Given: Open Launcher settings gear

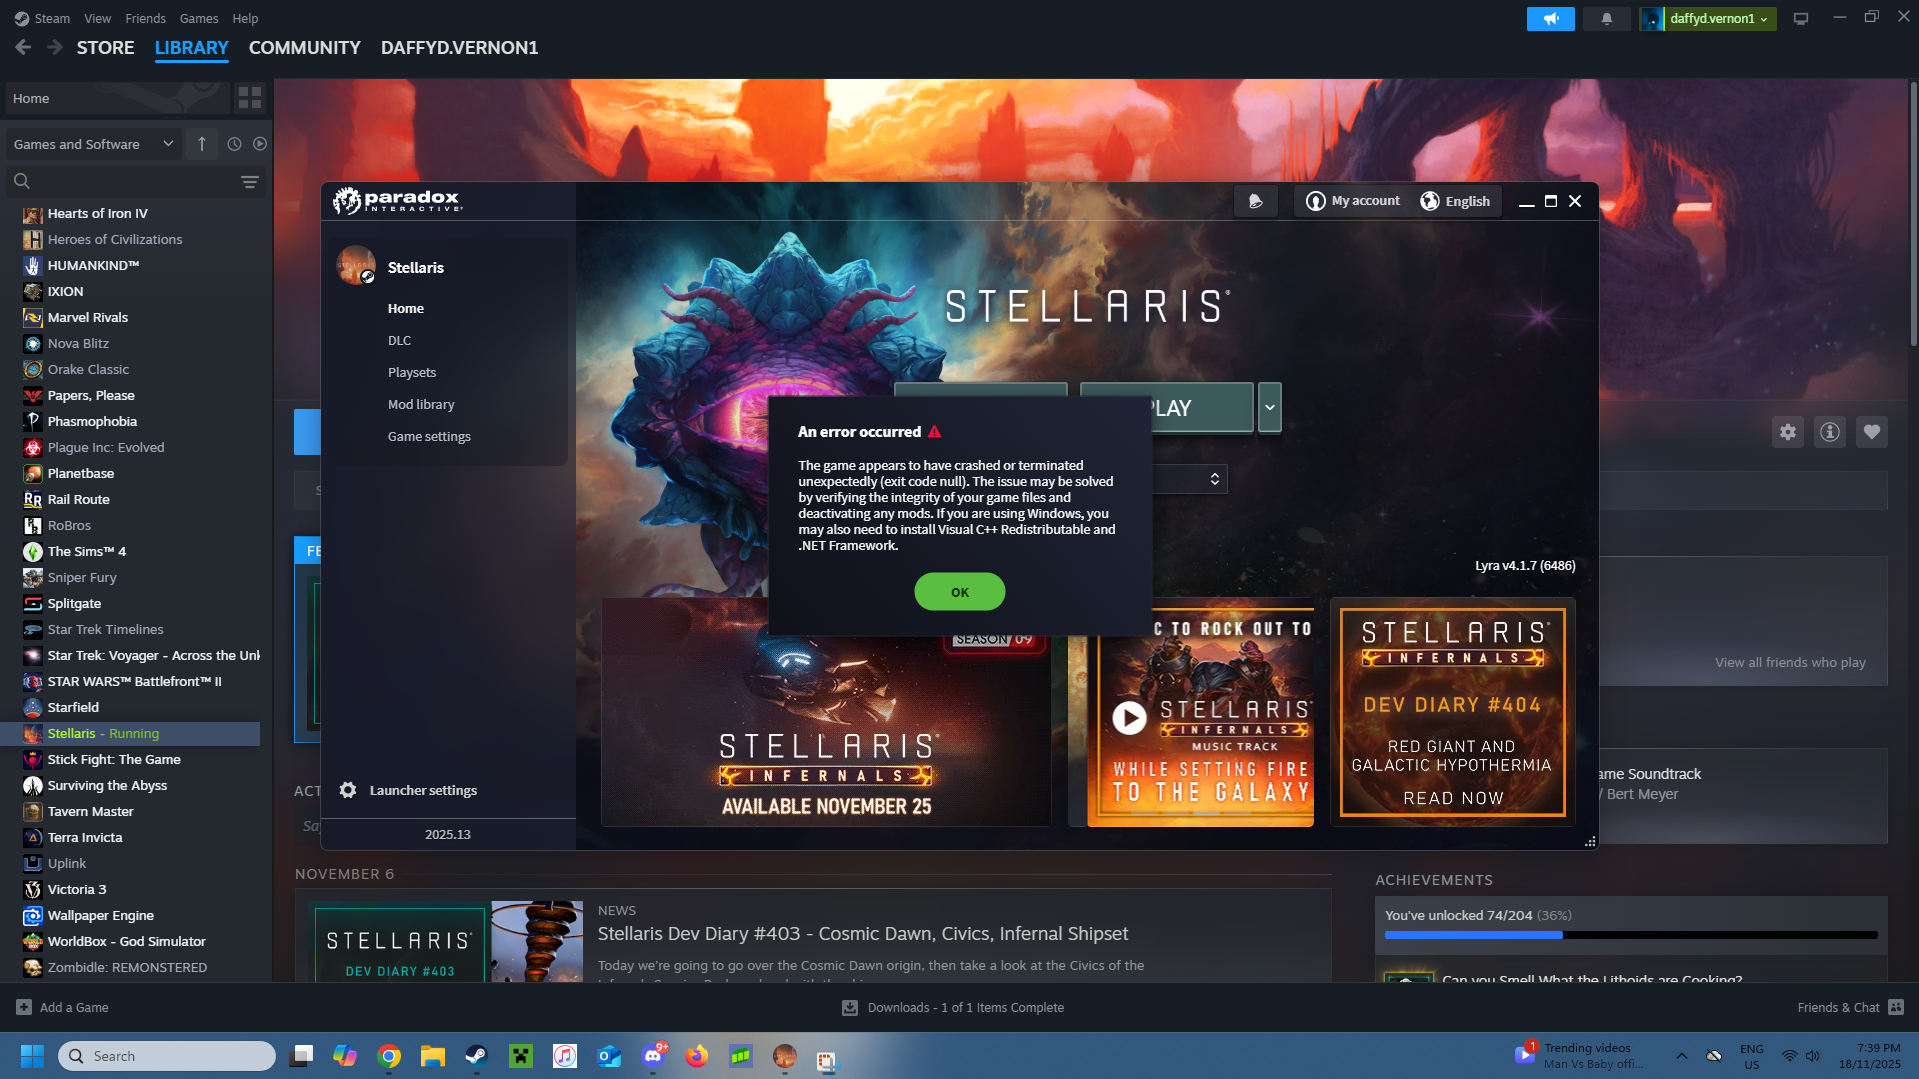Looking at the screenshot, I should (x=348, y=790).
